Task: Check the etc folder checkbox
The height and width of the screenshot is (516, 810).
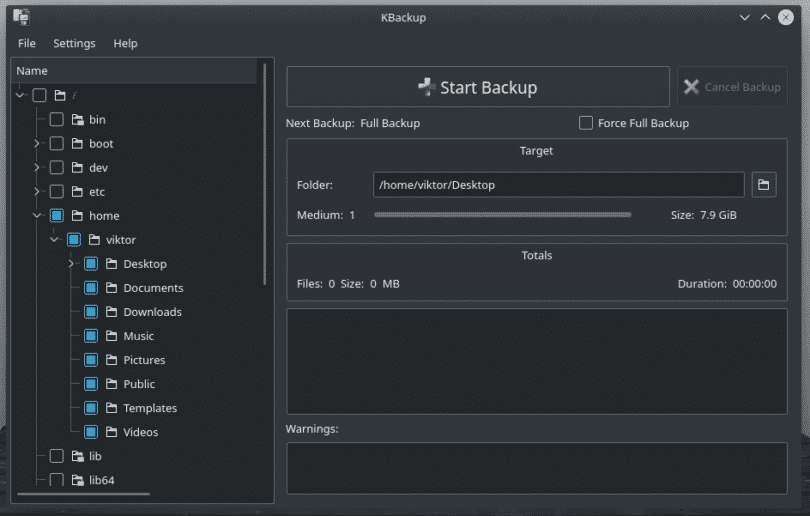Action: click(57, 192)
